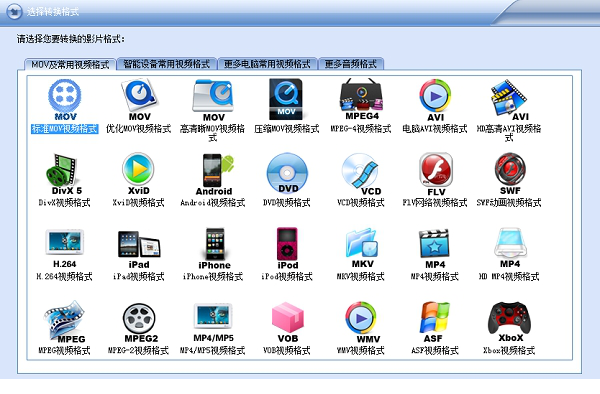Click the Xbox视频格式 text label
600x394 pixels.
tap(509, 350)
